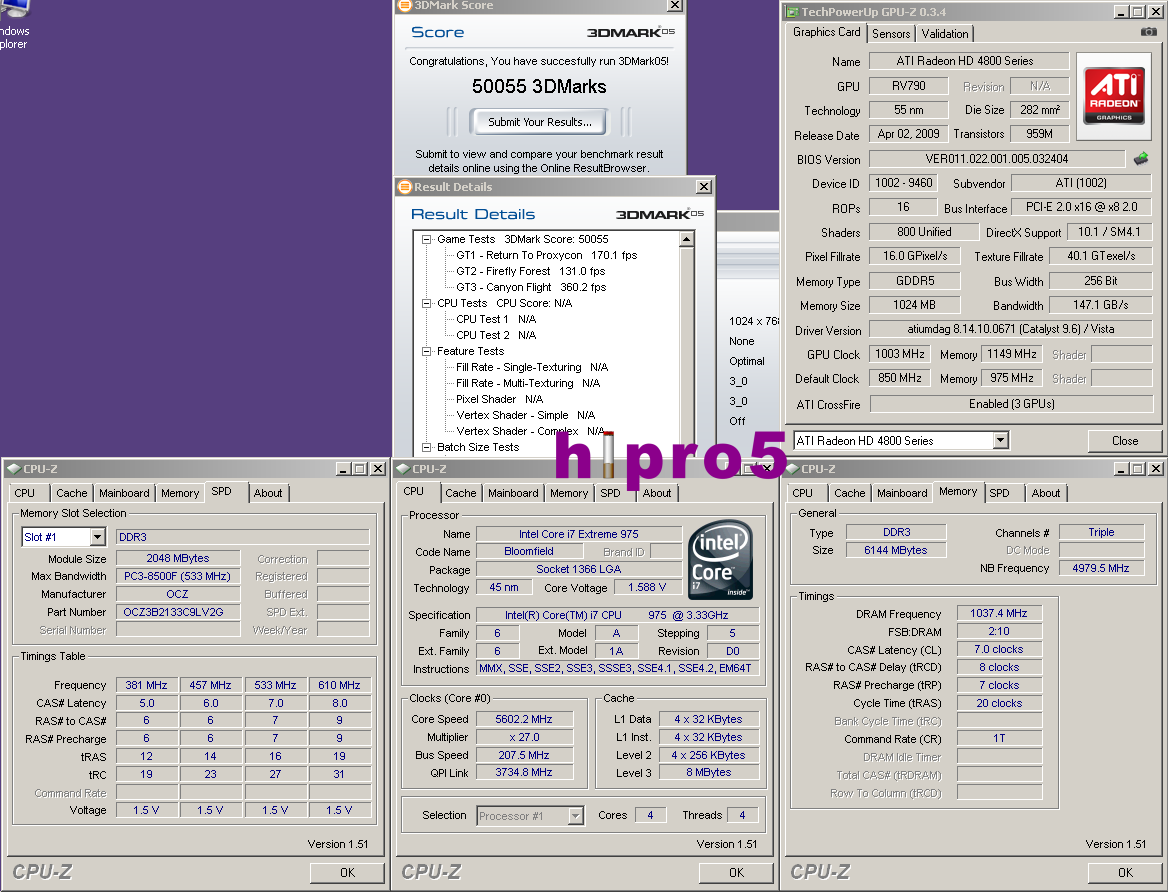Open the CPU tab in Memory CPU-Z window

pyautogui.click(x=802, y=493)
